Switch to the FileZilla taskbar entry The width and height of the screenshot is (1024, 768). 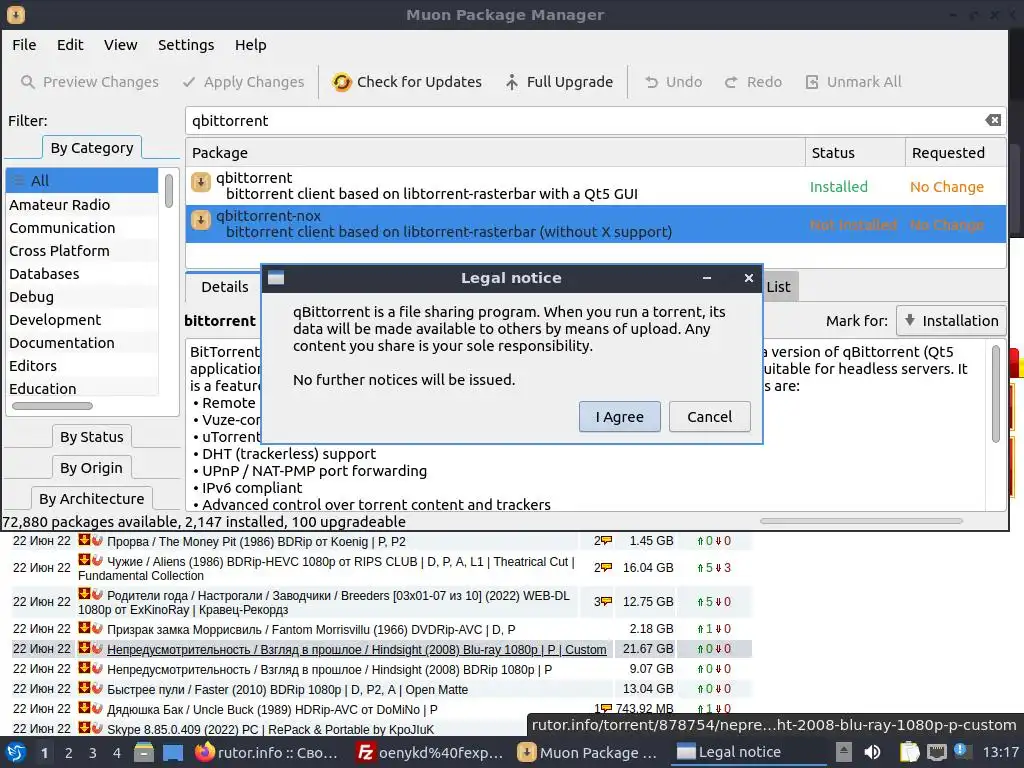[x=430, y=752]
